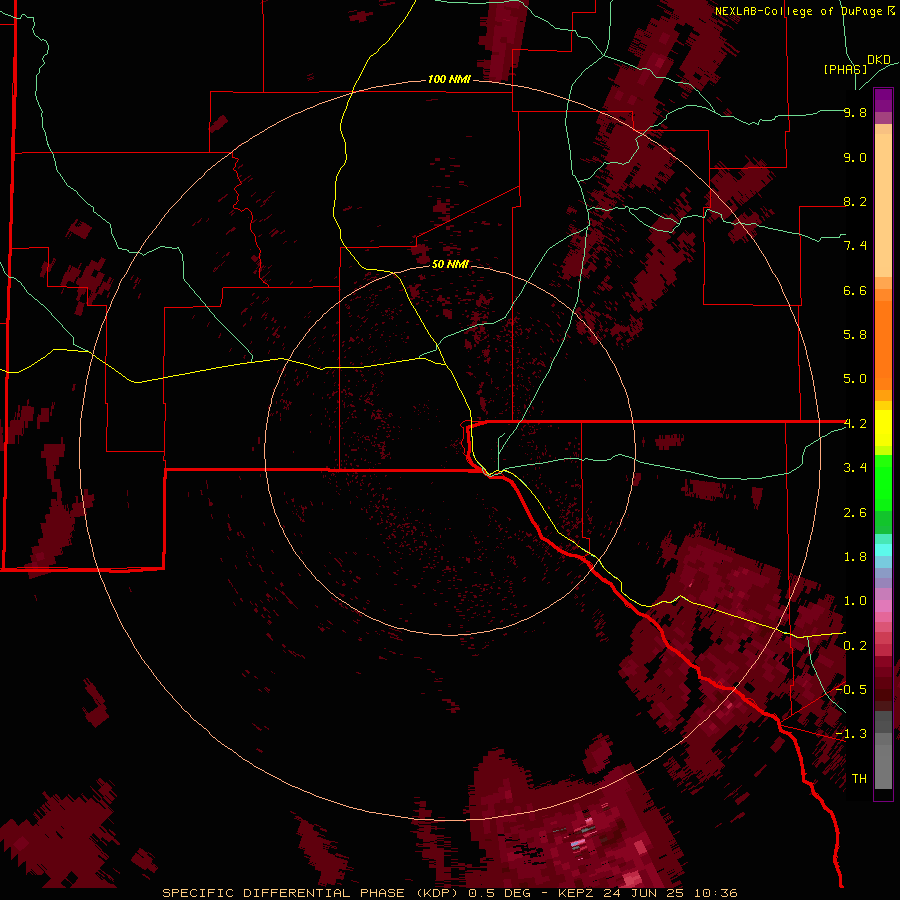Select the 8.2 value on the color scale
The height and width of the screenshot is (900, 900).
[x=855, y=201]
